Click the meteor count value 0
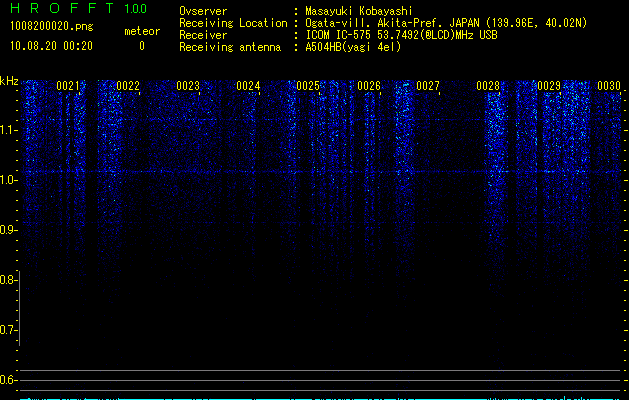629x400 pixels. pyautogui.click(x=142, y=46)
